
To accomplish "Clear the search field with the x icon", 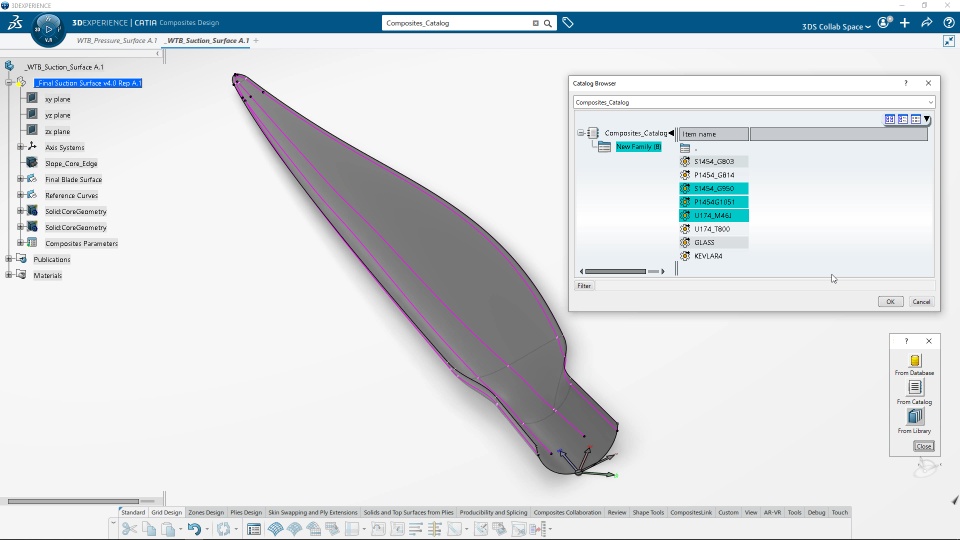I will click(536, 23).
